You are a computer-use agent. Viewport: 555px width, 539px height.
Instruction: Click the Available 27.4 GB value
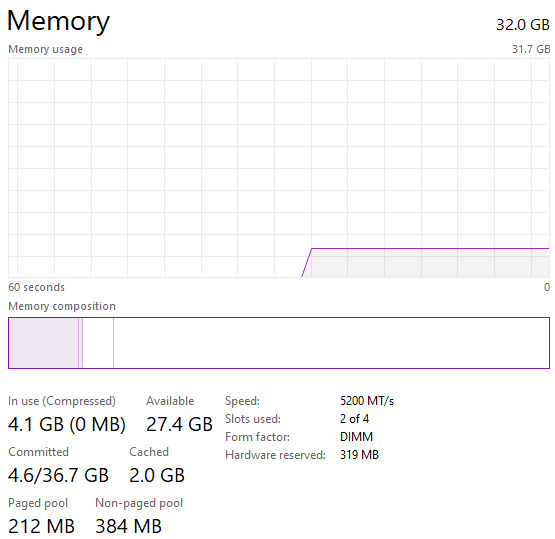point(179,424)
